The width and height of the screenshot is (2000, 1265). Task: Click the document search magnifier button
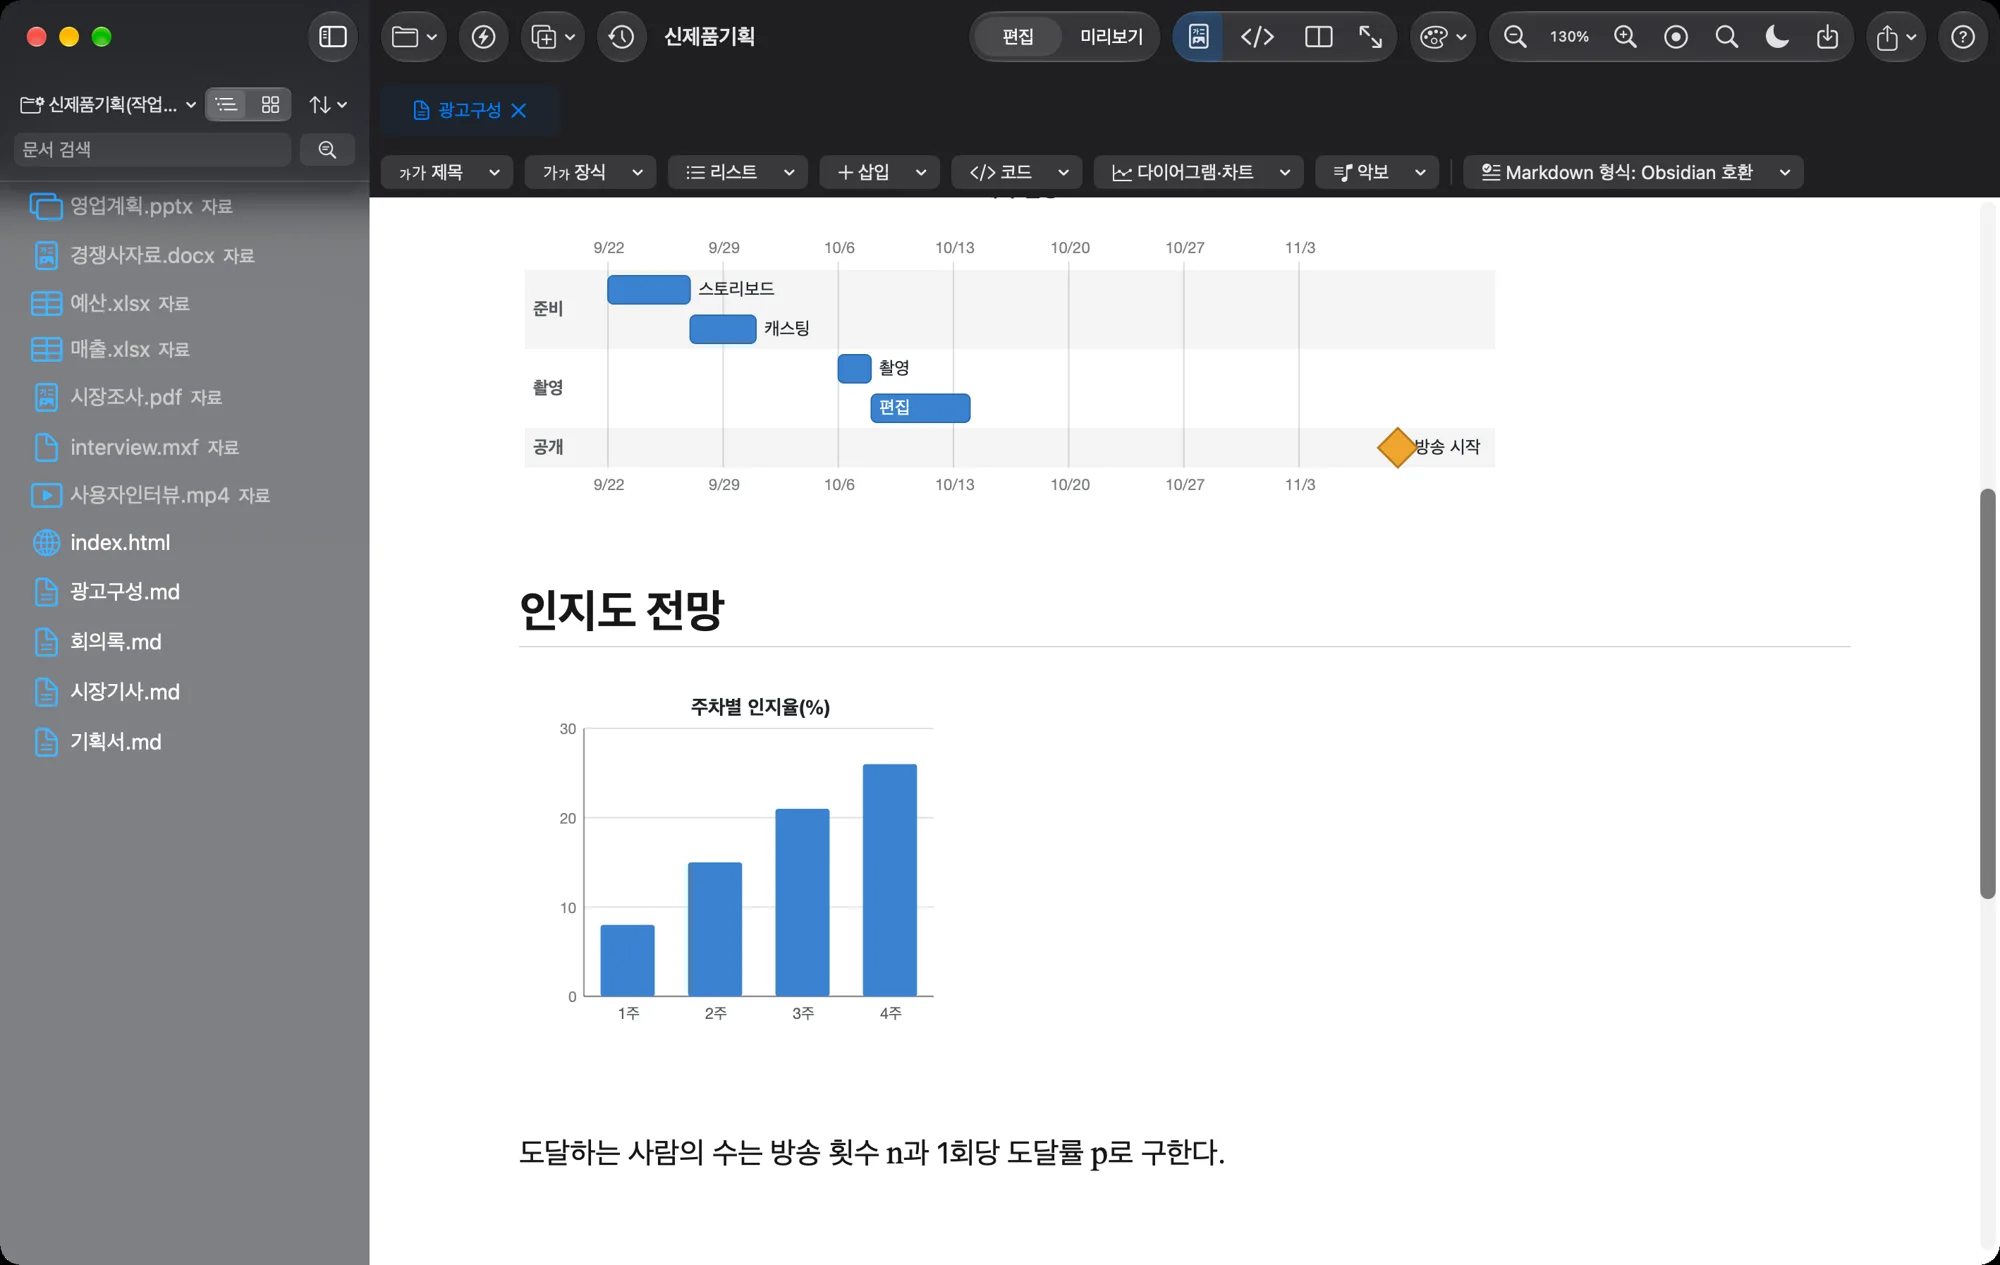click(x=327, y=149)
